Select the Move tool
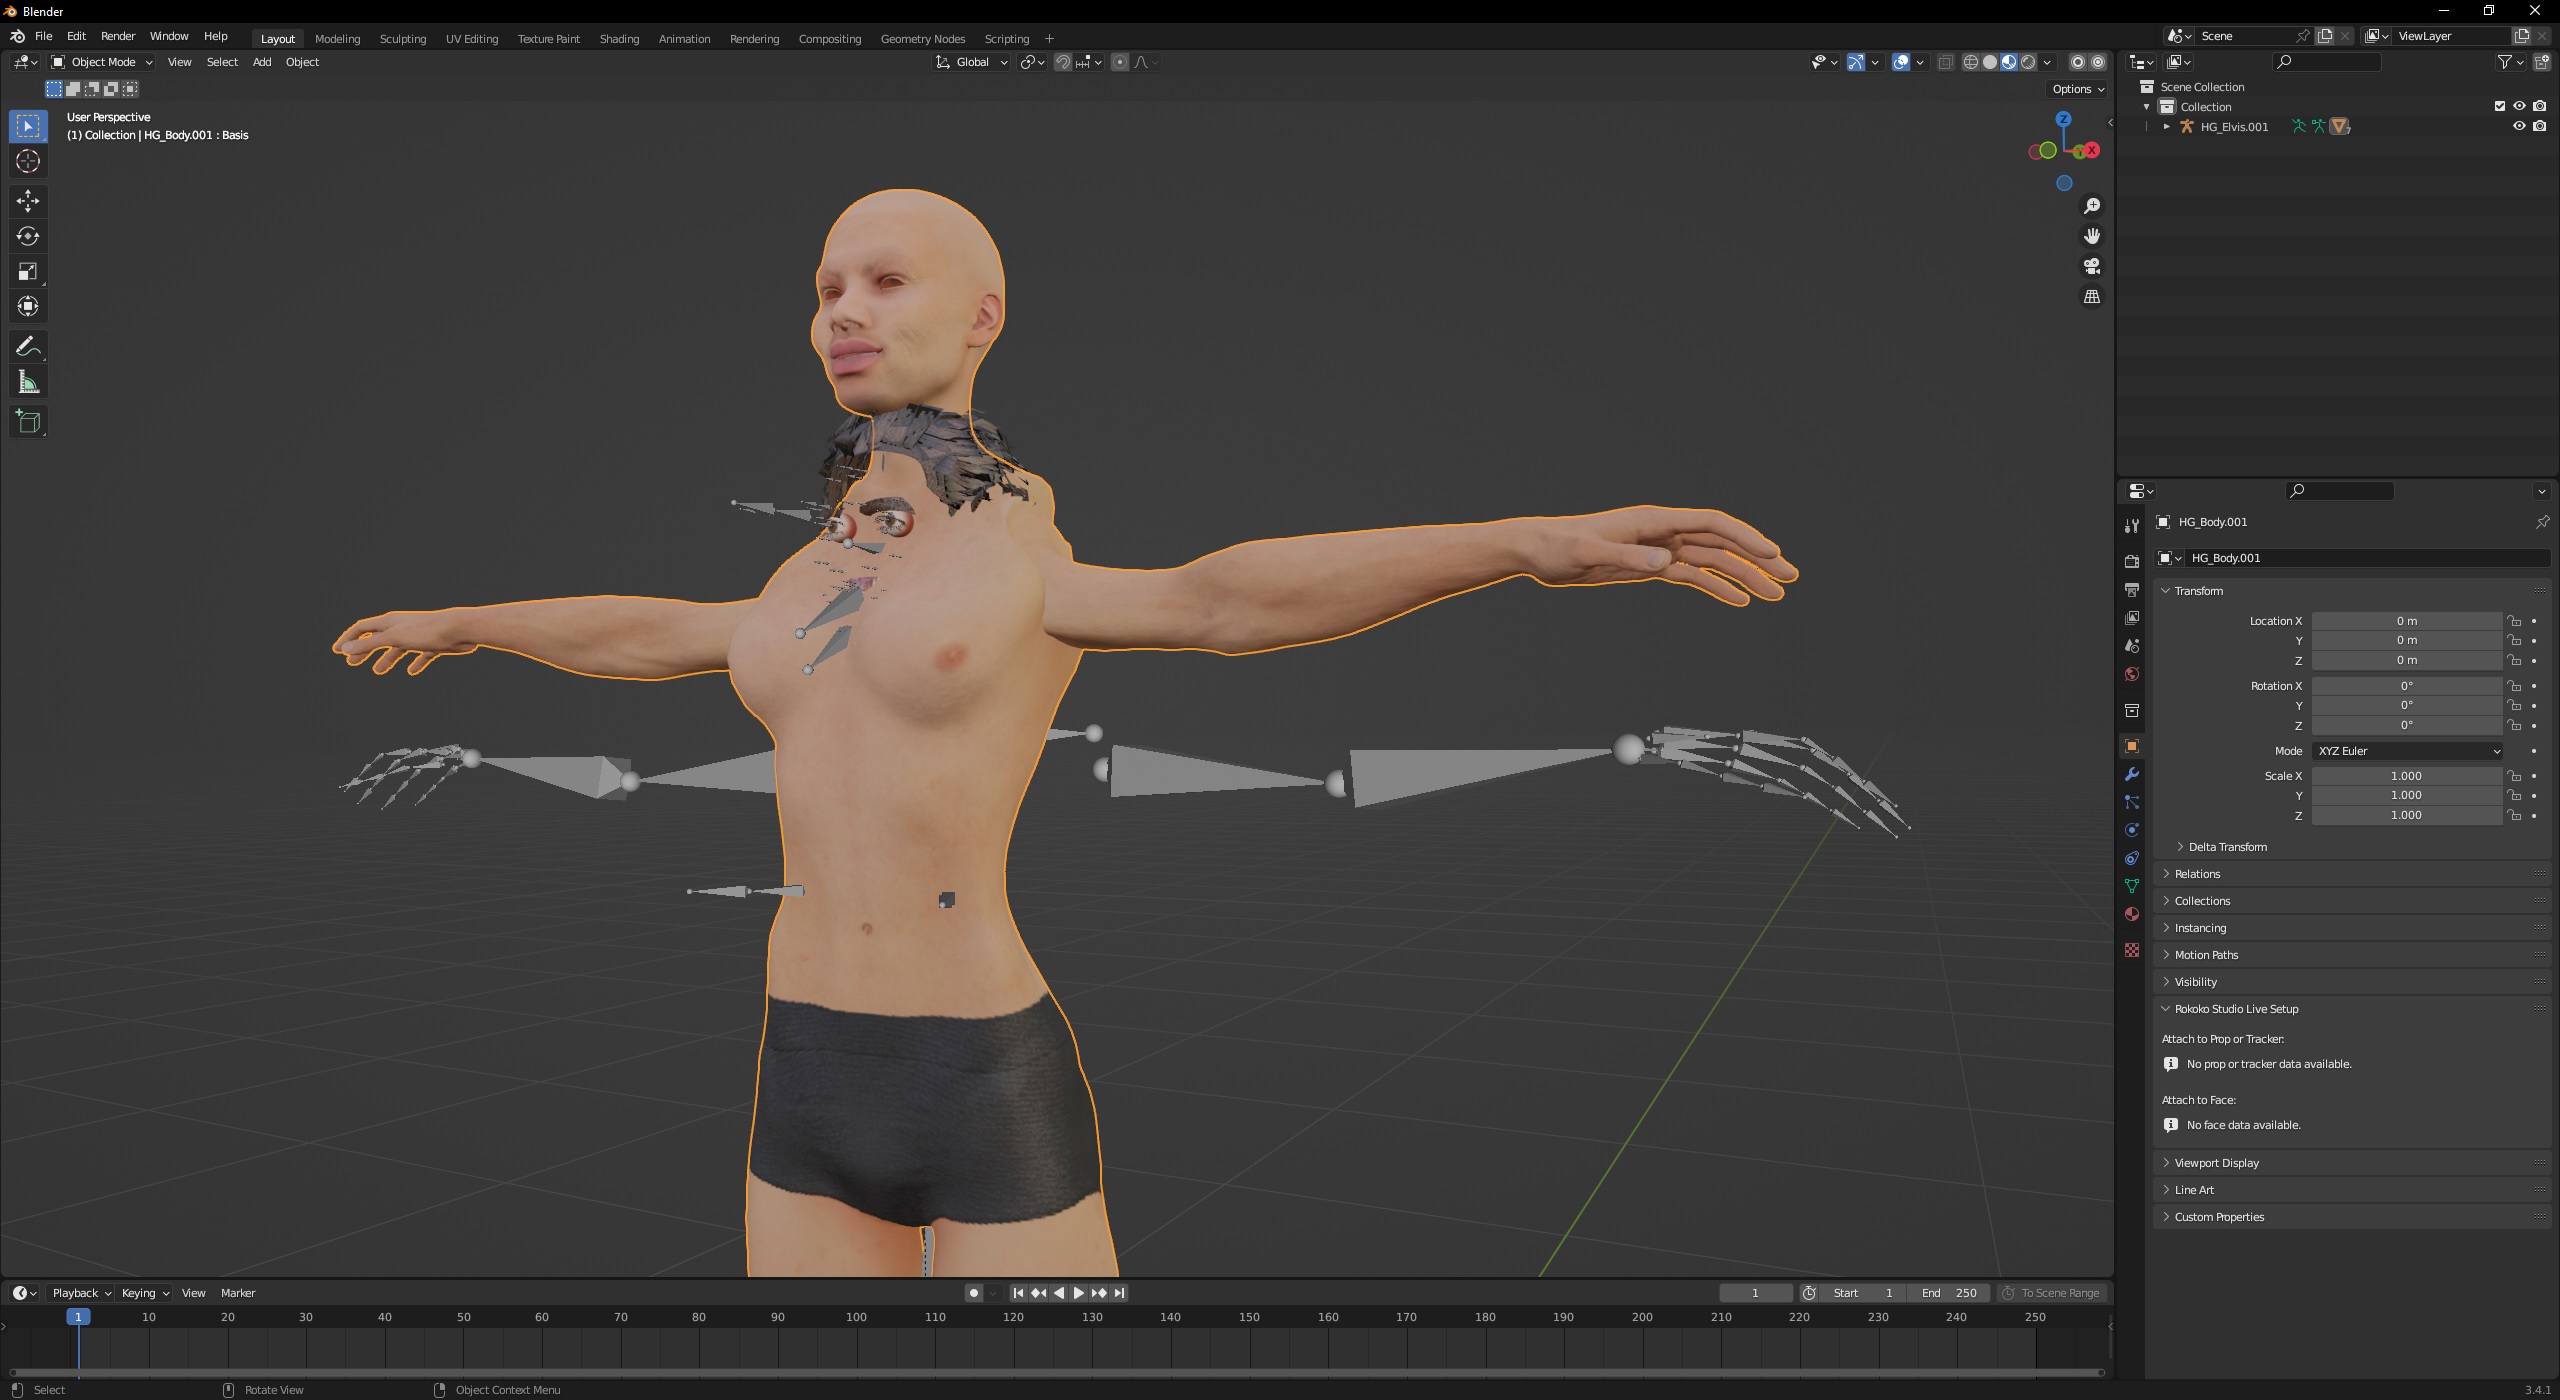The height and width of the screenshot is (1400, 2560). pos(28,201)
